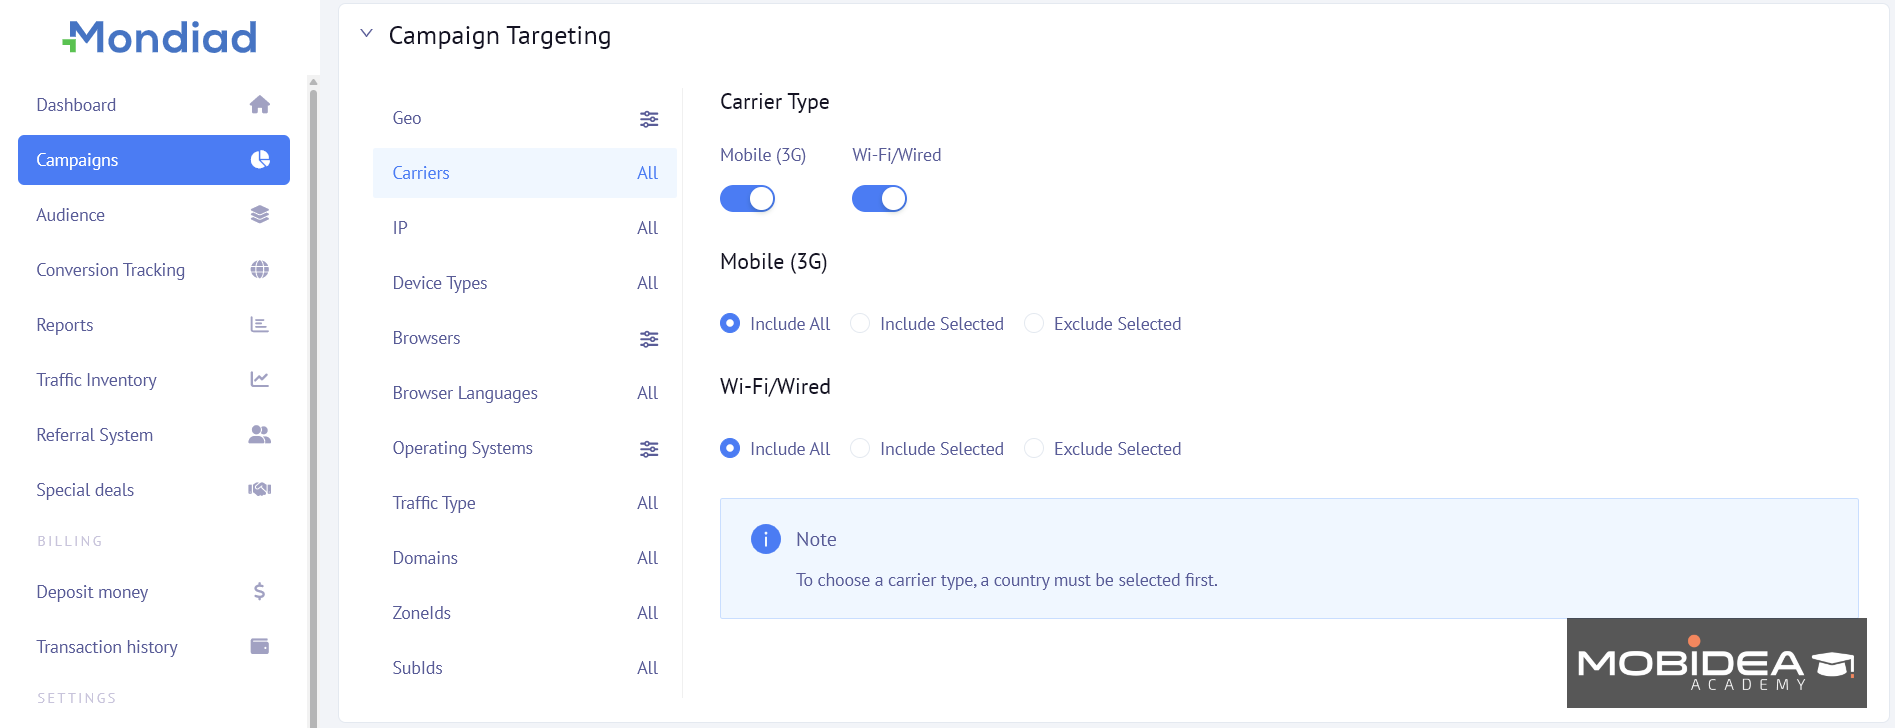
Task: Select Include Selected for Wi-Fi/Wired
Action: (860, 448)
